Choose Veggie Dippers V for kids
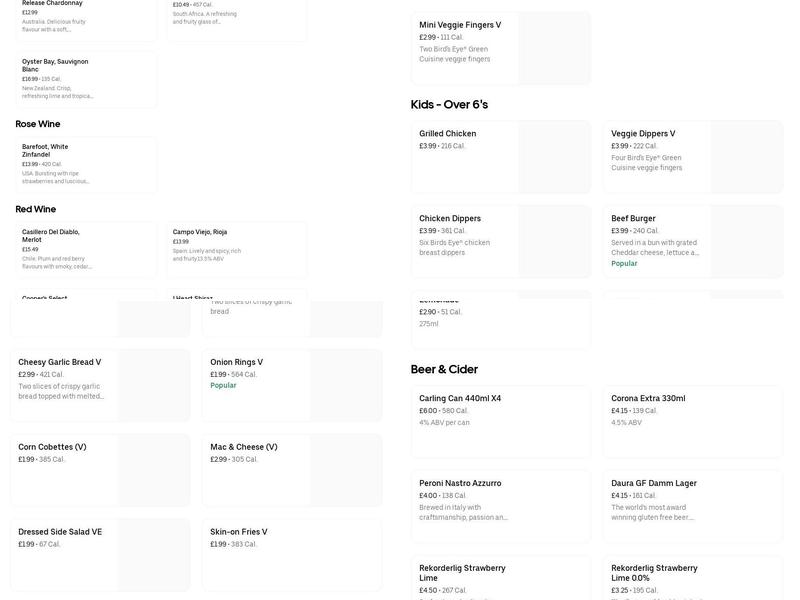 pos(693,157)
